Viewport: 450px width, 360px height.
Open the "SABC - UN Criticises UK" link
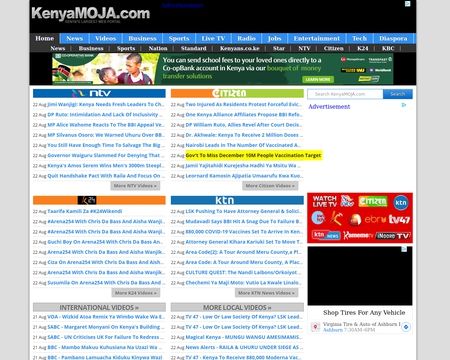pos(106,337)
